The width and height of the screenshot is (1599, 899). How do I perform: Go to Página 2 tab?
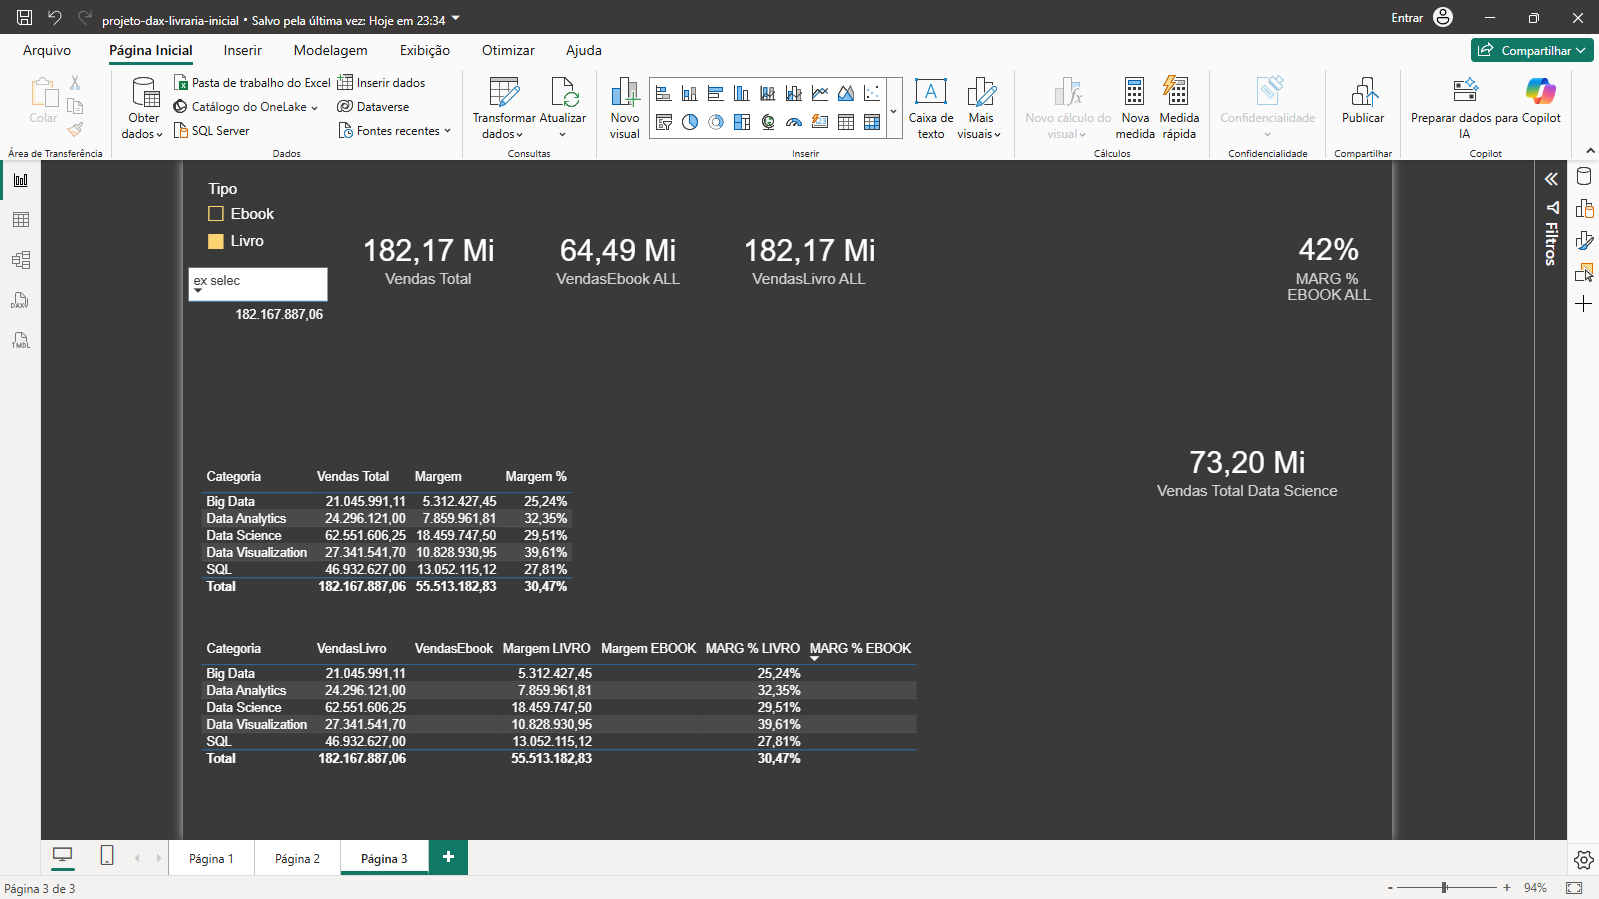coord(297,858)
